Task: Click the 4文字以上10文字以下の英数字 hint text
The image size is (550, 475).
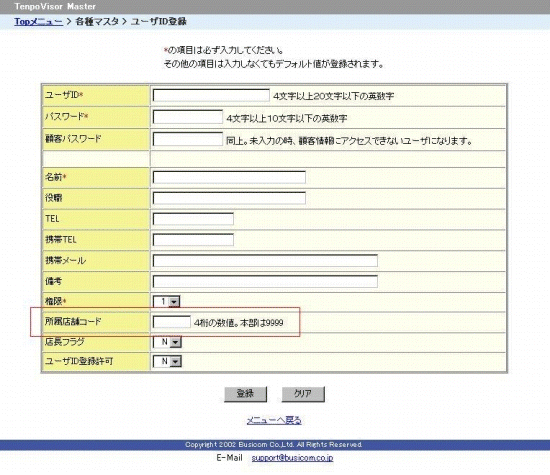Action: click(287, 119)
